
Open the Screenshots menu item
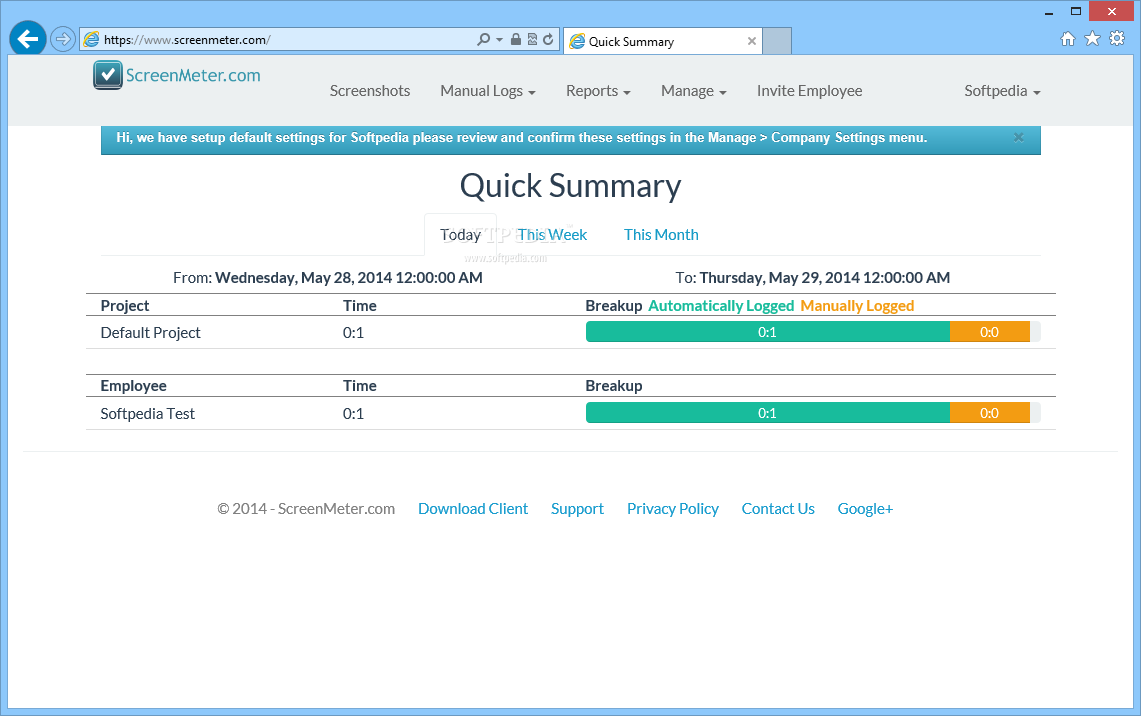pos(370,91)
